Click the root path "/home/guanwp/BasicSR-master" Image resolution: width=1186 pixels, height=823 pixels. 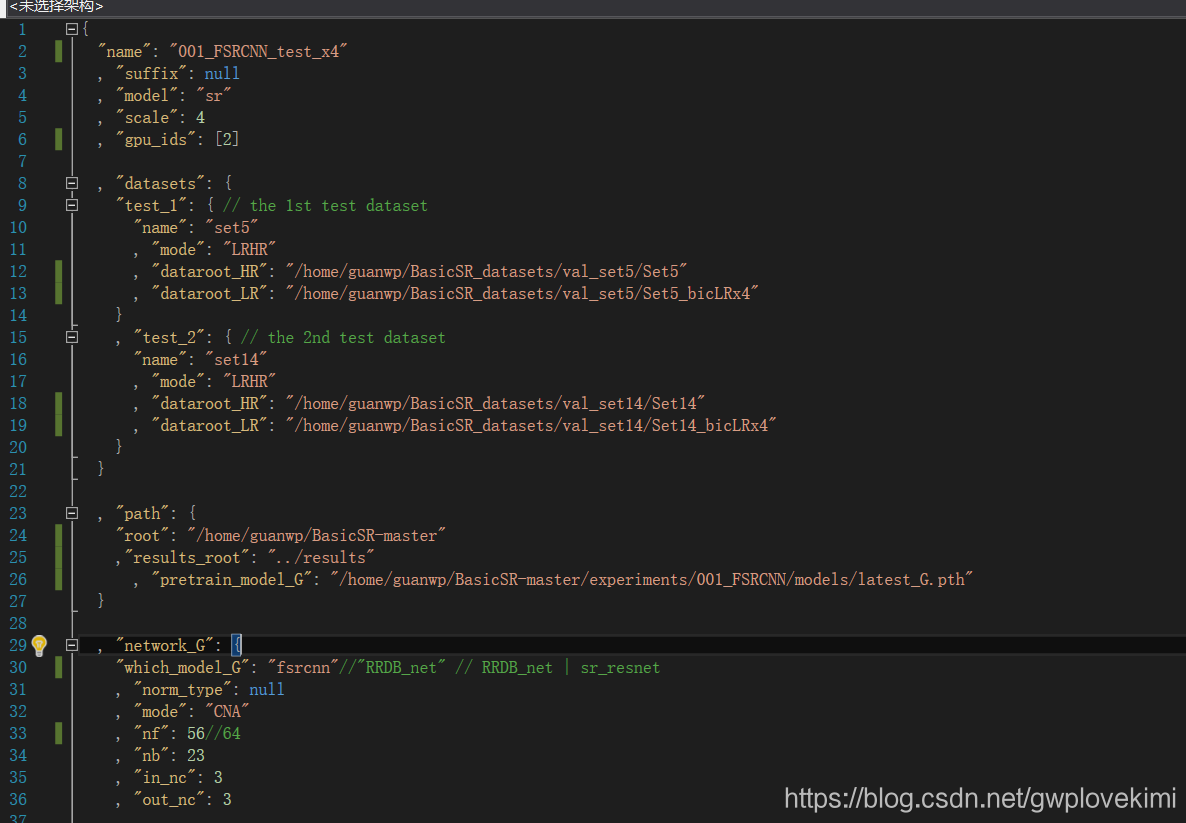[316, 536]
